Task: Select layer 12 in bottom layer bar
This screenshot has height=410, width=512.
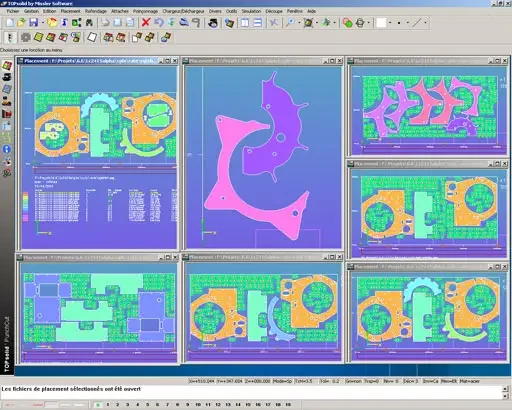Action: click(218, 405)
